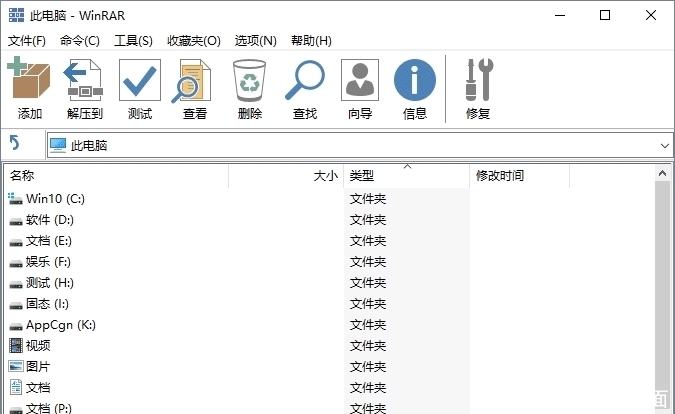Image resolution: width=675 pixels, height=414 pixels.
Task: Open the Wizard (向导) toolbar icon
Action: (360, 80)
